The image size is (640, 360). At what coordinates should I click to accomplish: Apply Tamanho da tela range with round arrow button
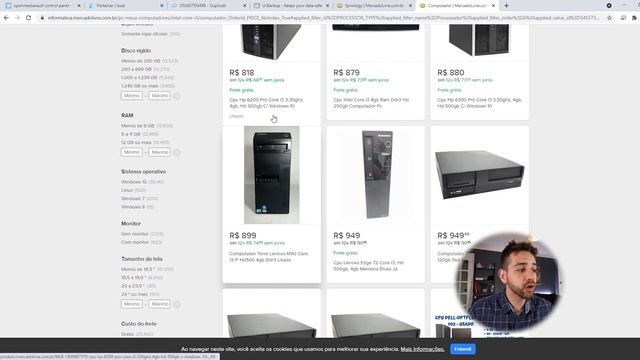177,304
